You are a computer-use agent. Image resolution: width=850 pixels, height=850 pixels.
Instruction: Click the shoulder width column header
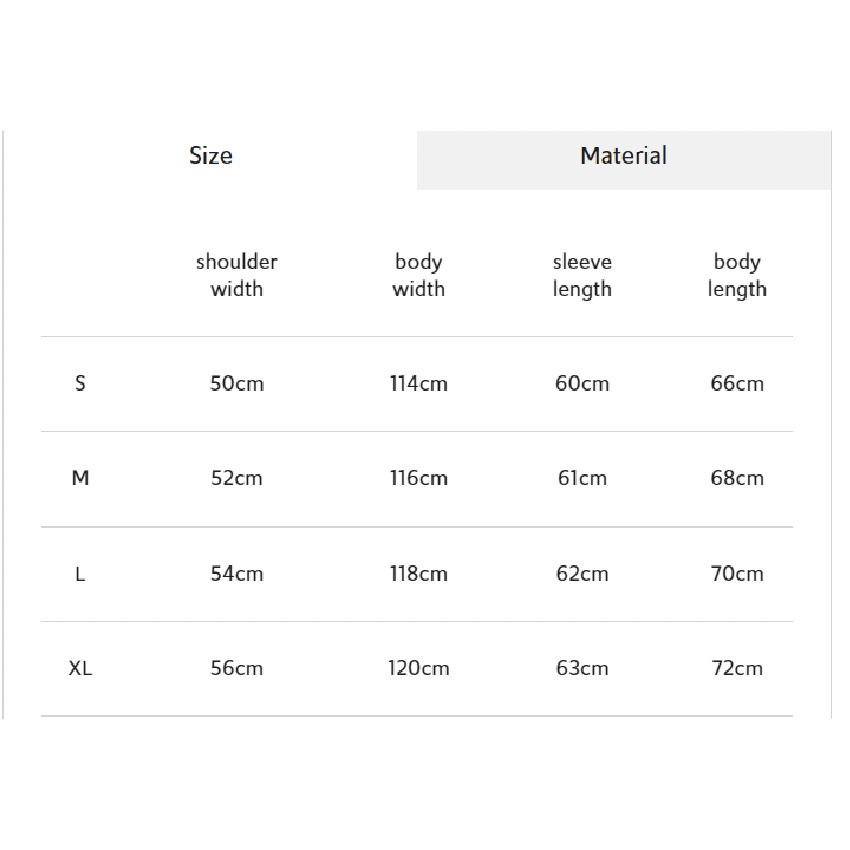(237, 275)
